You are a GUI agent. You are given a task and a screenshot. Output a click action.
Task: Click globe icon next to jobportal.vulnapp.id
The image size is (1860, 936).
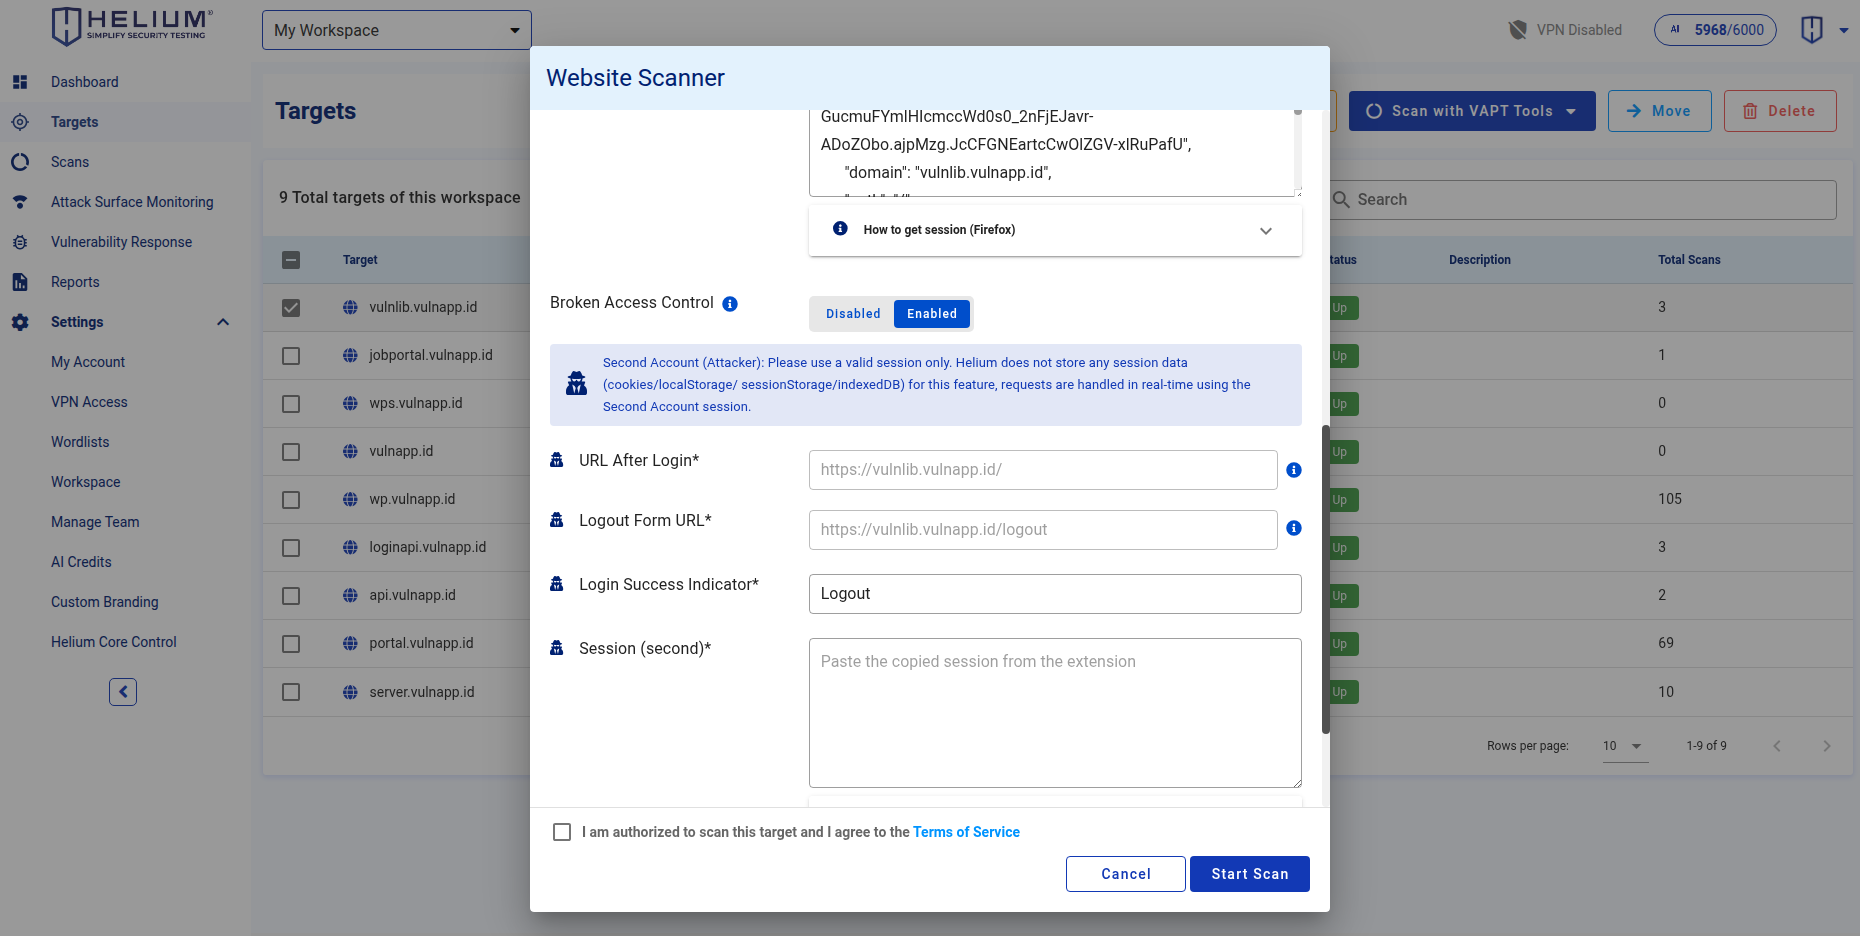(350, 355)
